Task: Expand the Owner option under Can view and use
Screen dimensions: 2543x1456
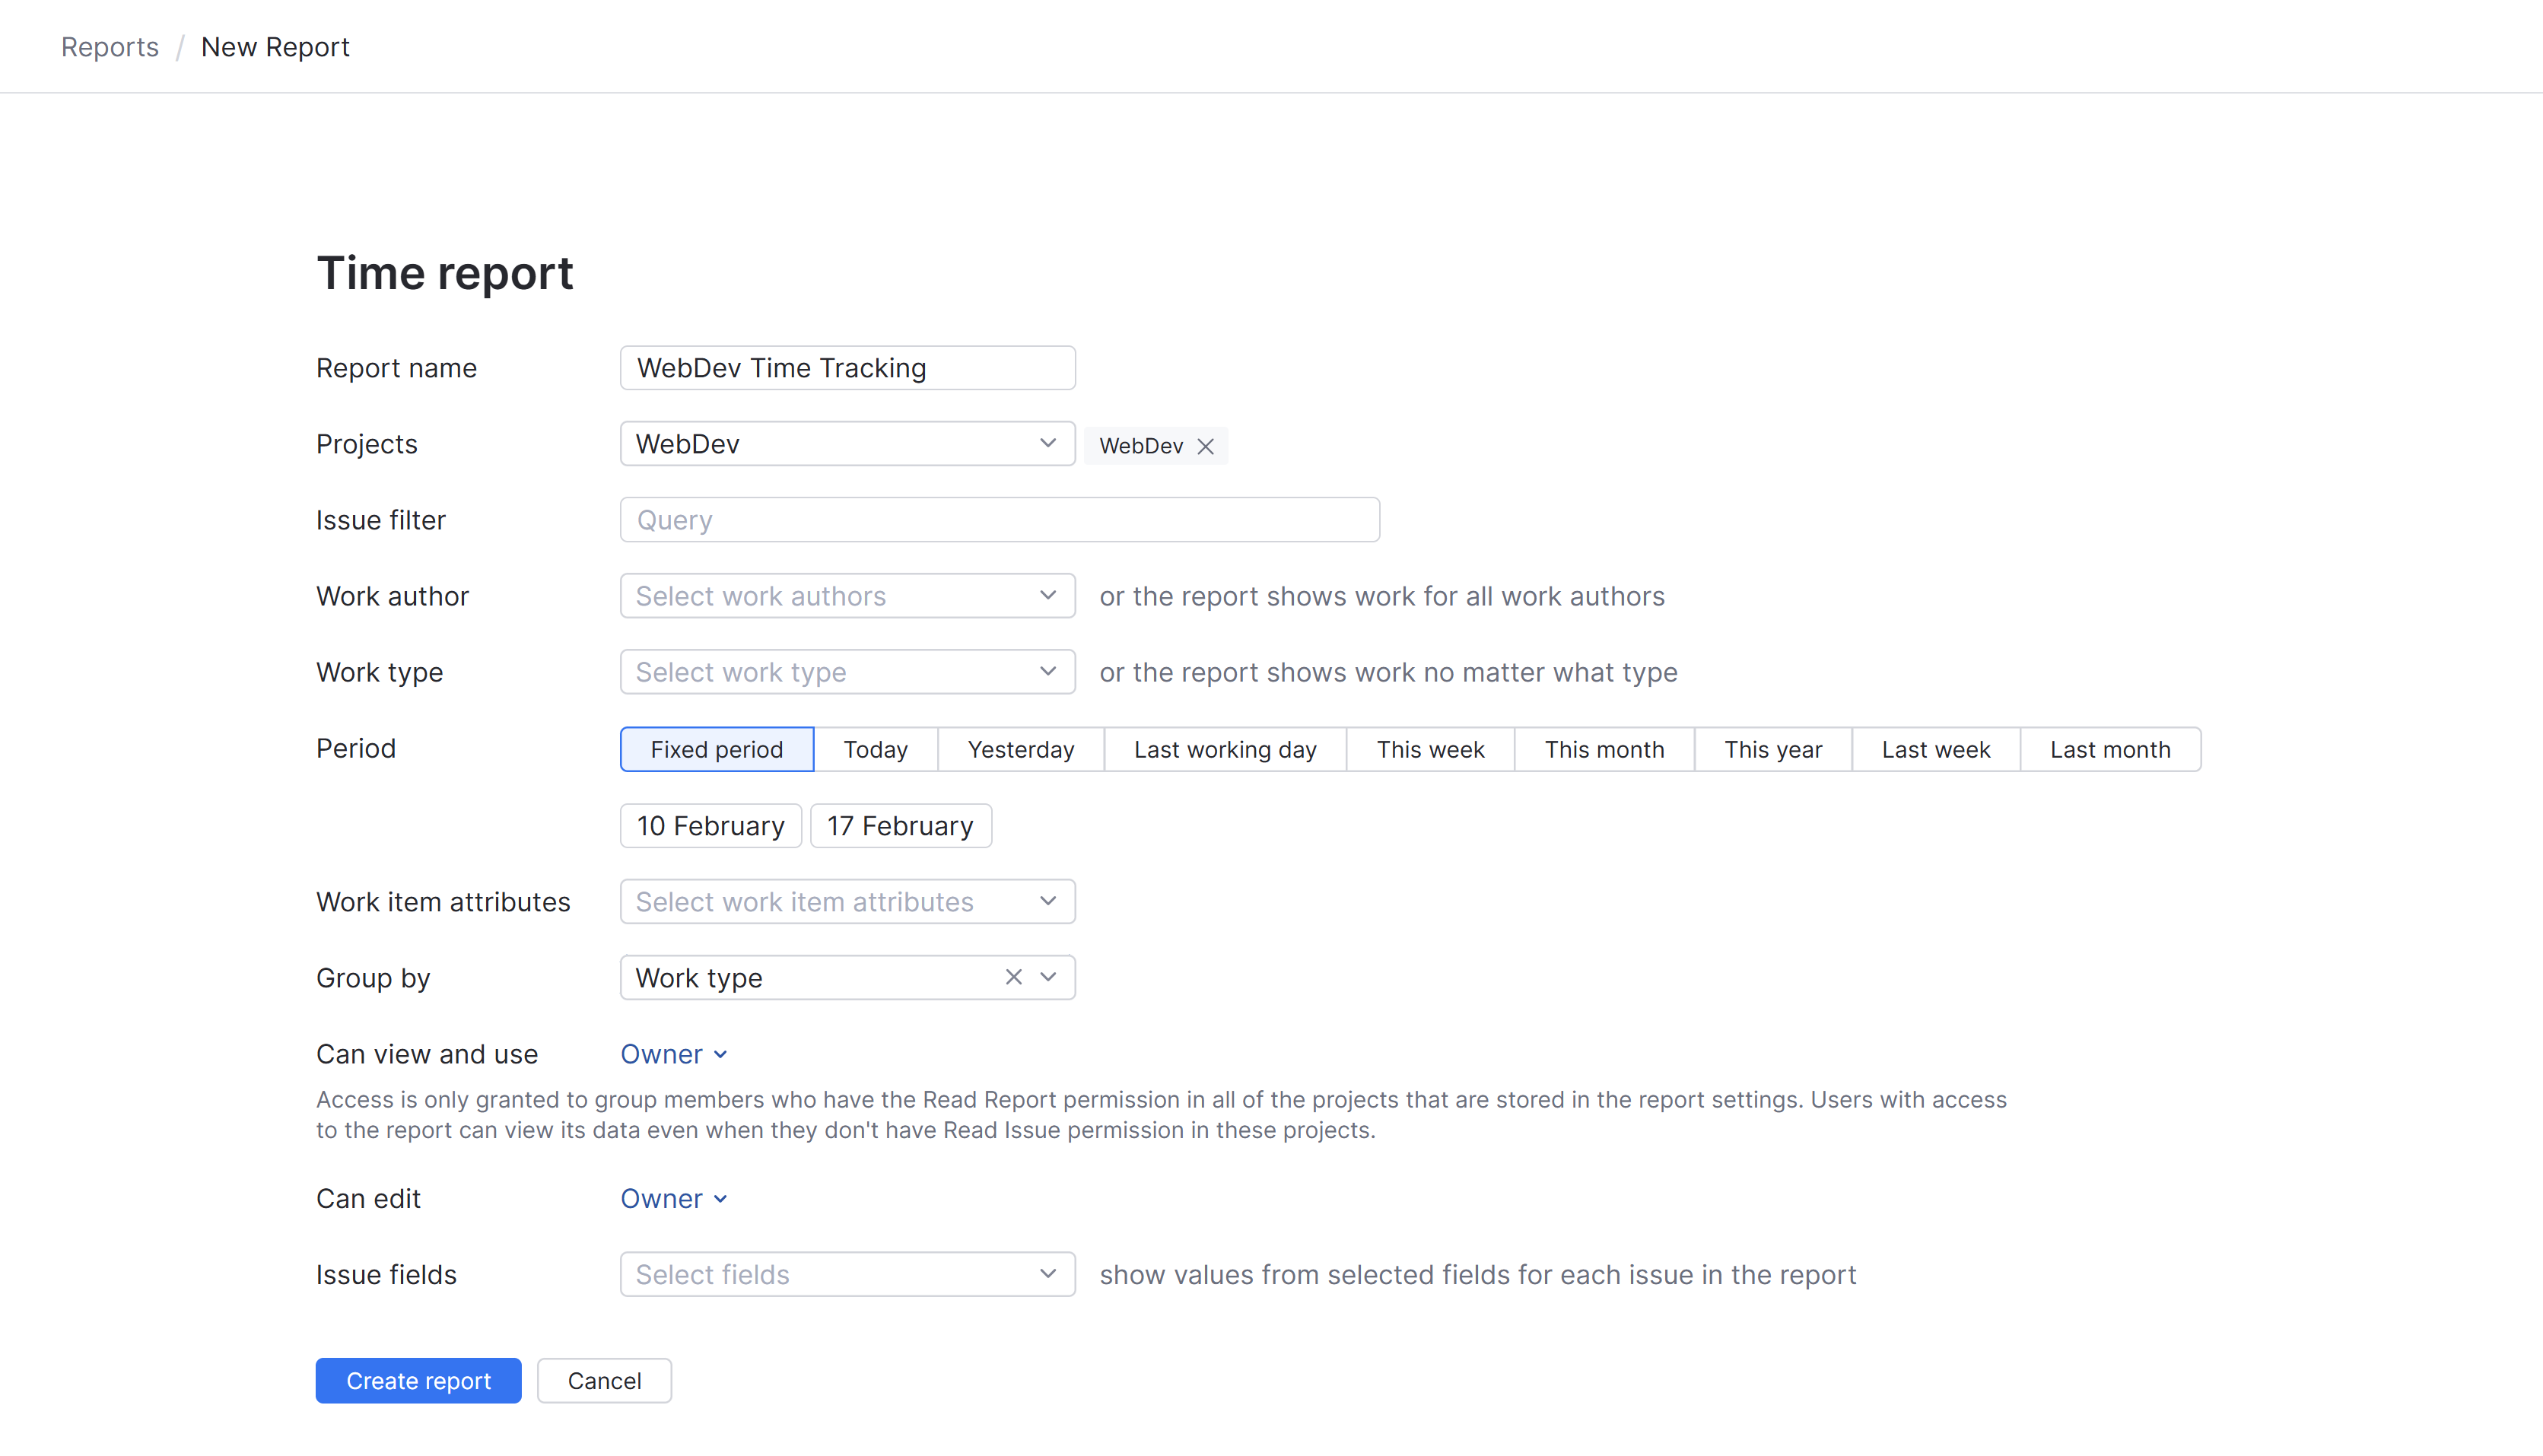Action: (673, 1053)
